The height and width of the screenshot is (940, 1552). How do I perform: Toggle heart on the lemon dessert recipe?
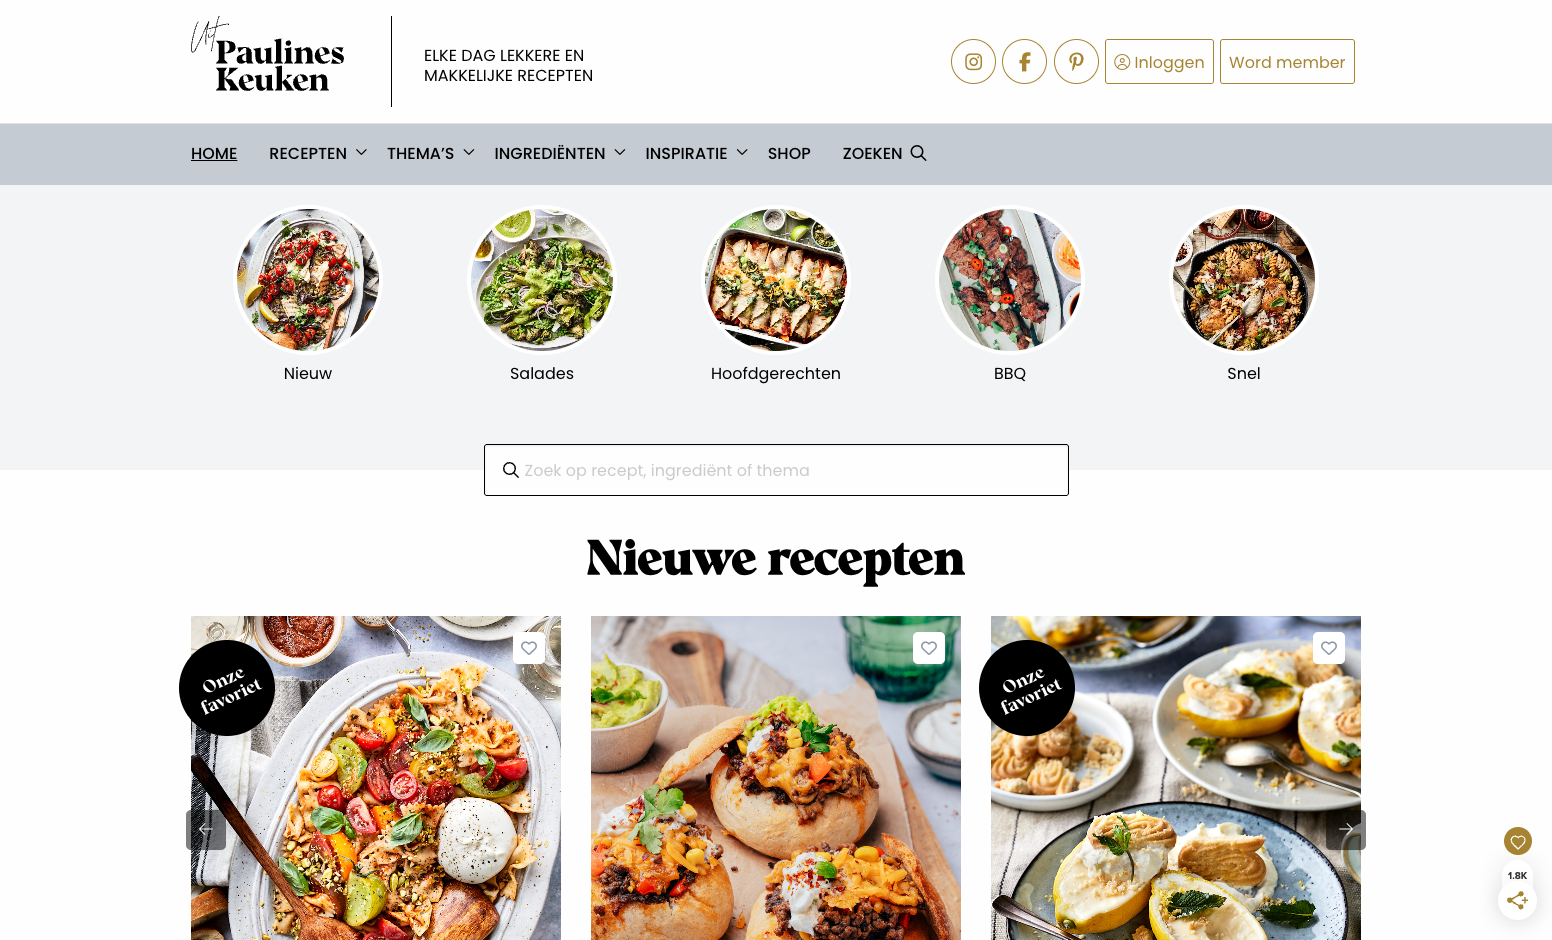[x=1329, y=648]
